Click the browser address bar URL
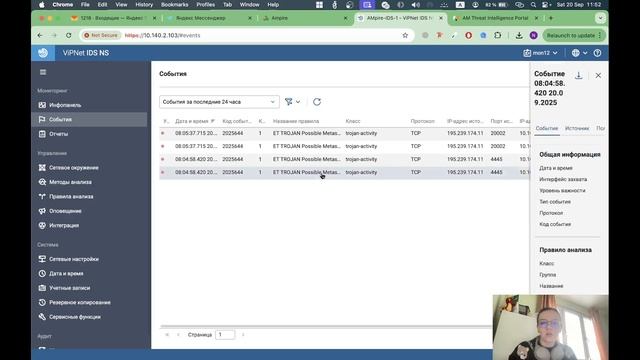The width and height of the screenshot is (640, 360). coord(162,36)
